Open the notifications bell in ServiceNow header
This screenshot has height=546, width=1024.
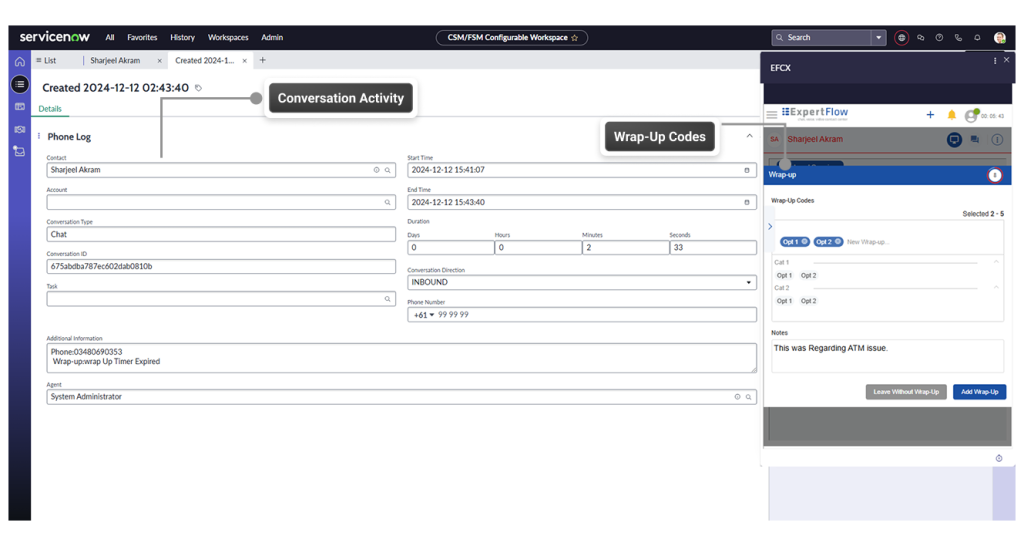point(977,38)
